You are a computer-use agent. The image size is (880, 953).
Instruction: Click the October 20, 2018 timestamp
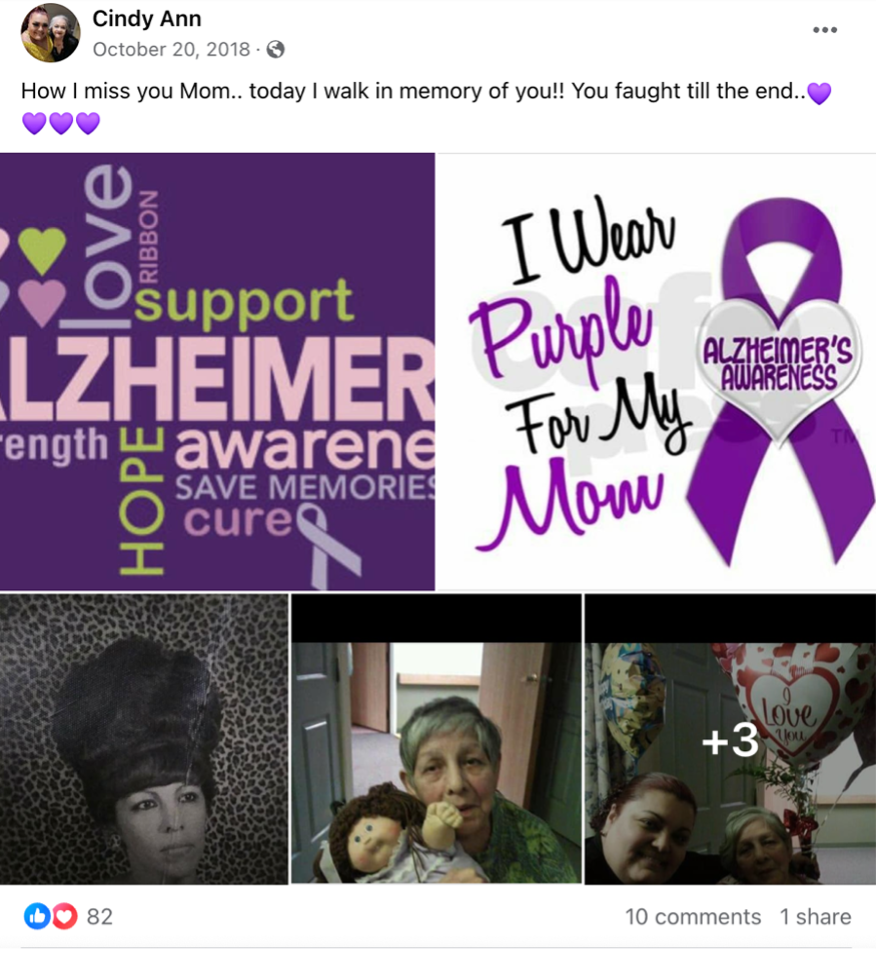(x=171, y=49)
